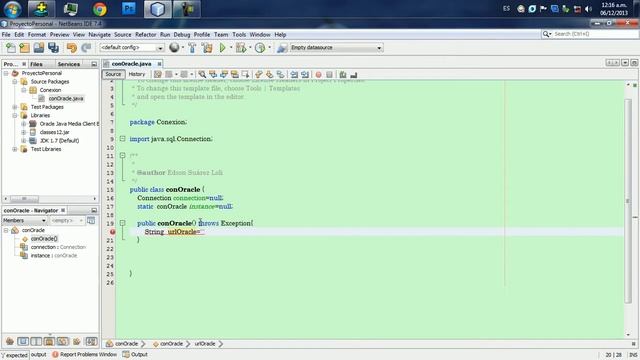
Task: Close the conOracle.java editor tab
Action: coord(159,64)
